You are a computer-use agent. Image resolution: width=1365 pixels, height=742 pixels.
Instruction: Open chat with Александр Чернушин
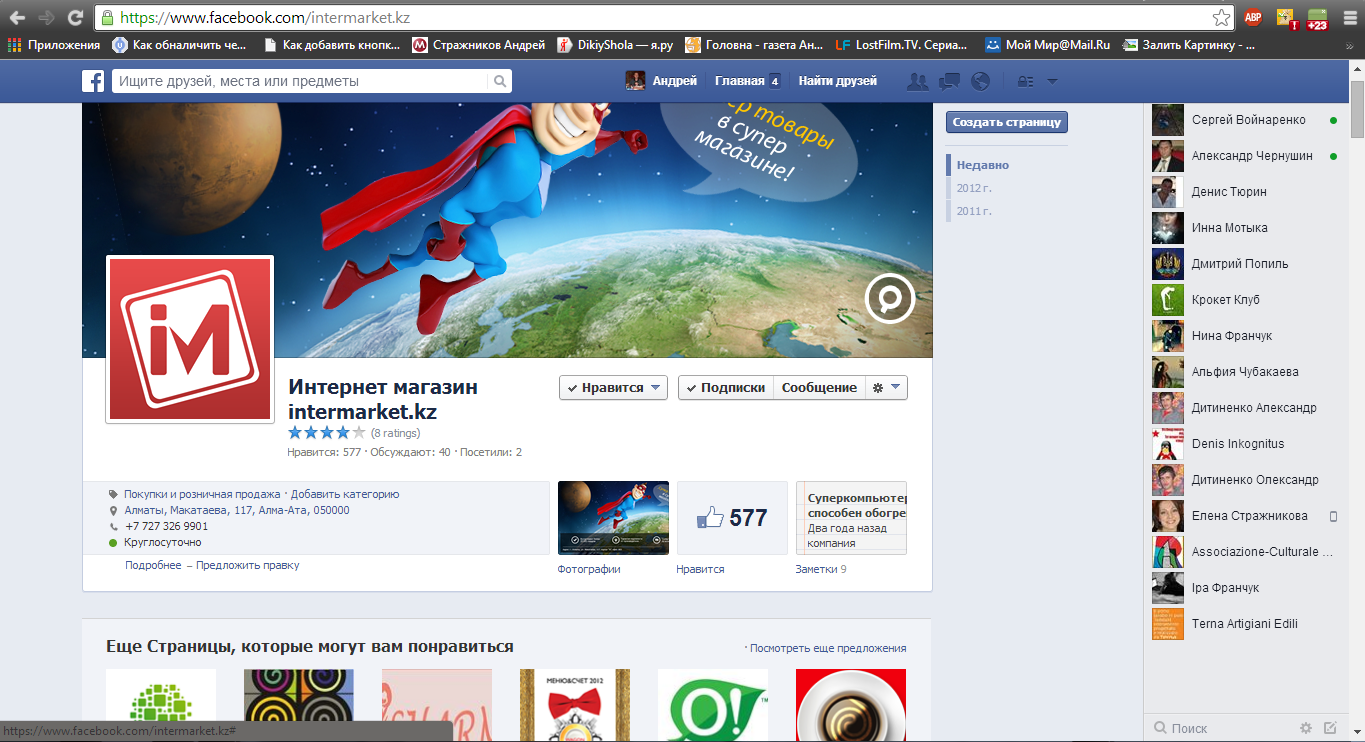coord(1244,156)
